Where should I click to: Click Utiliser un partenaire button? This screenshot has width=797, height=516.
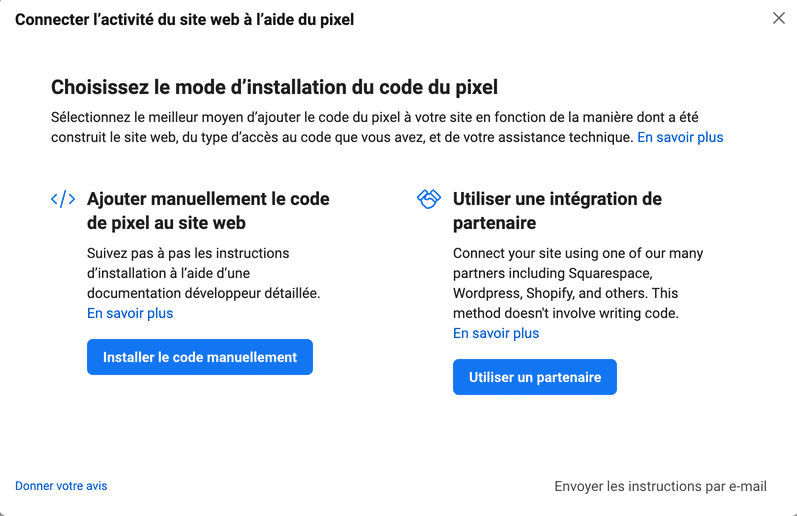point(535,377)
